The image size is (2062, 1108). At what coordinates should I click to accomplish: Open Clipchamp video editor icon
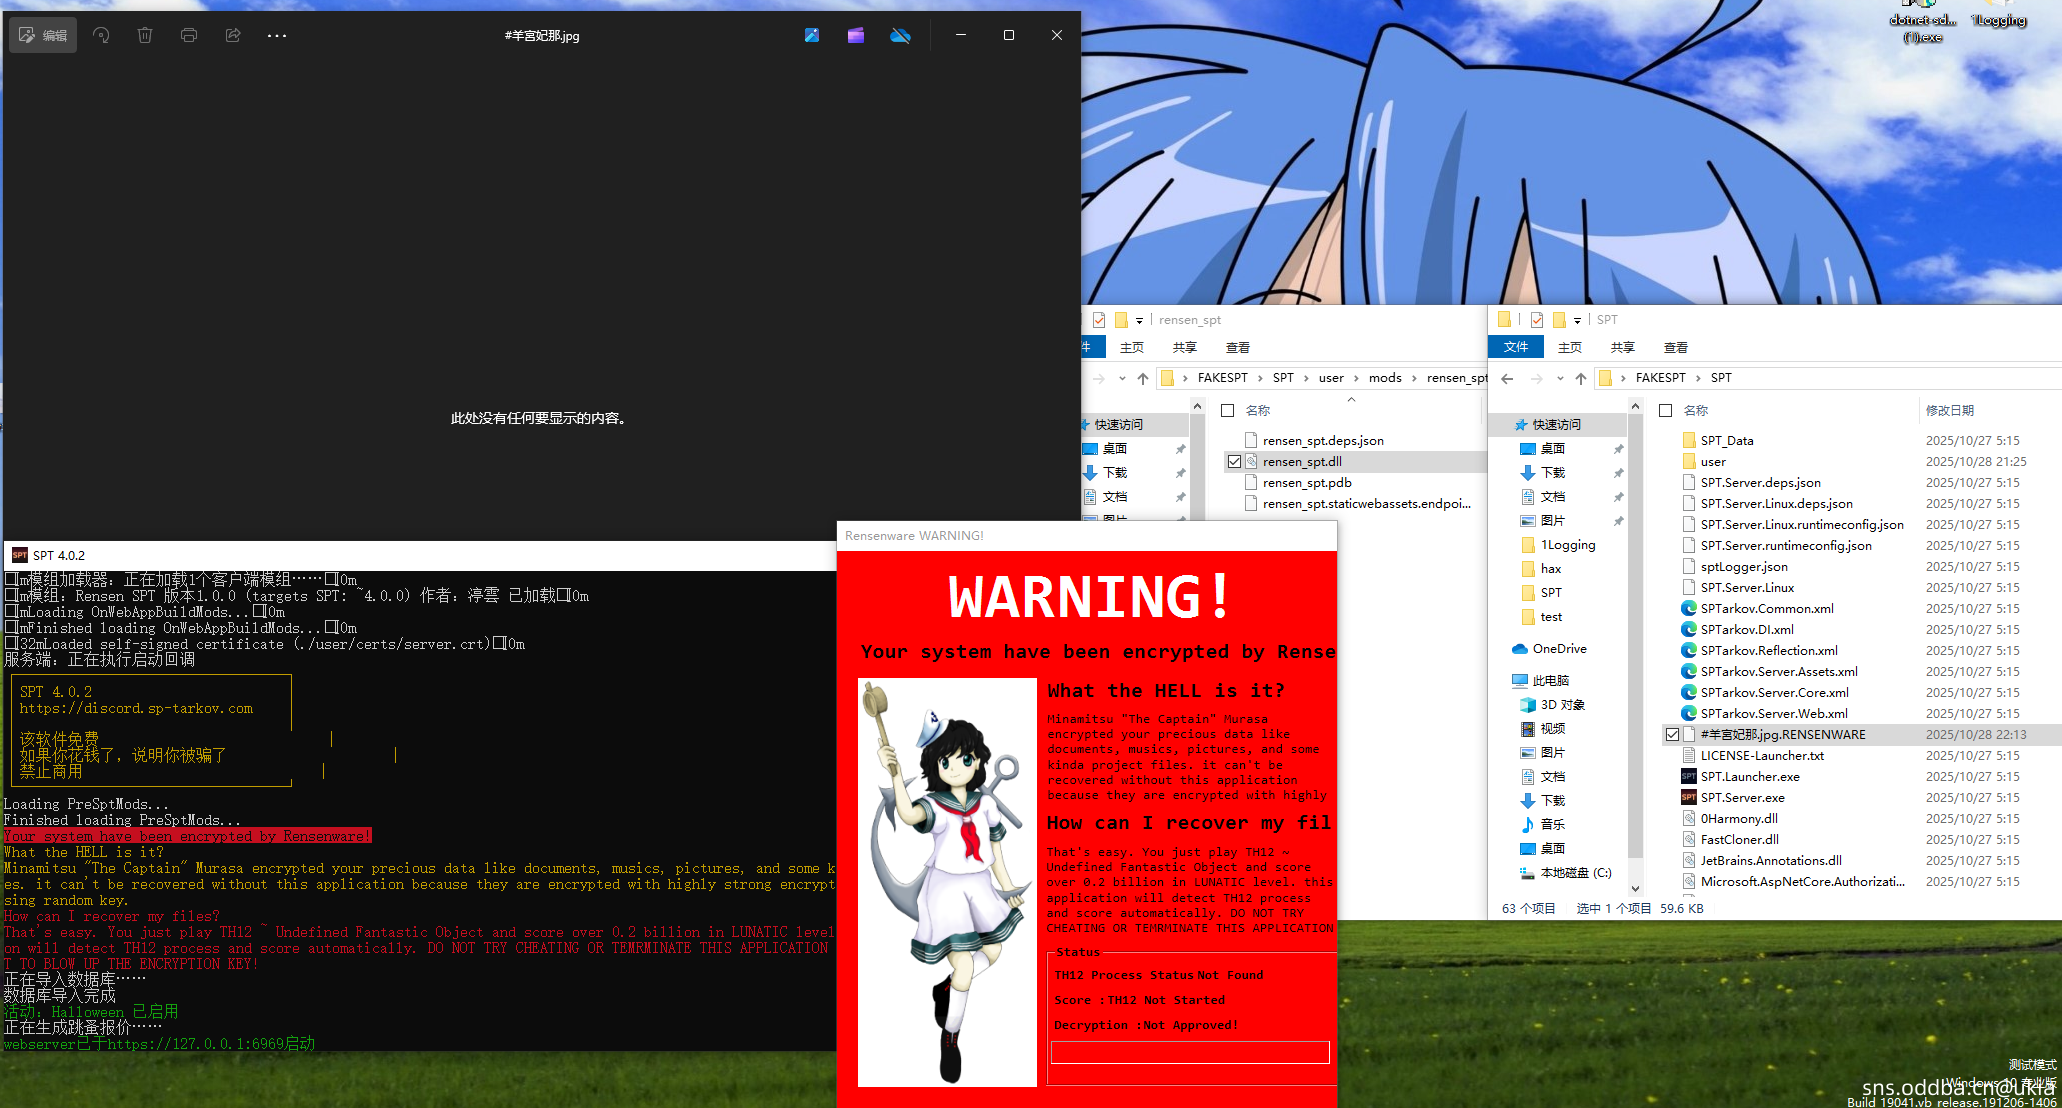856,35
